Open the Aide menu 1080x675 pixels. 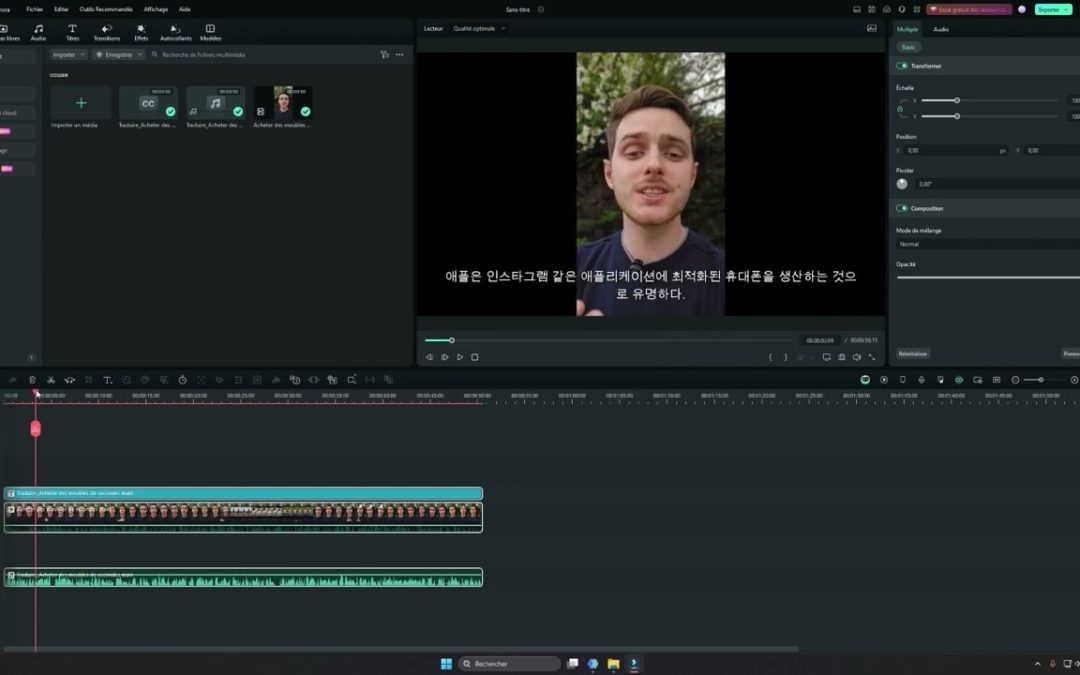point(185,9)
